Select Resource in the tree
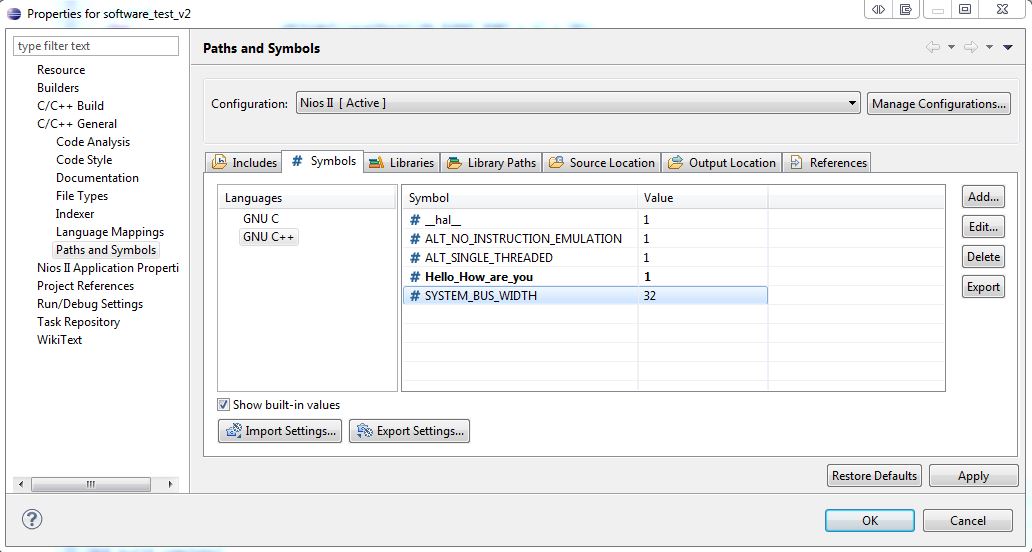The height and width of the screenshot is (552, 1032). click(x=61, y=70)
